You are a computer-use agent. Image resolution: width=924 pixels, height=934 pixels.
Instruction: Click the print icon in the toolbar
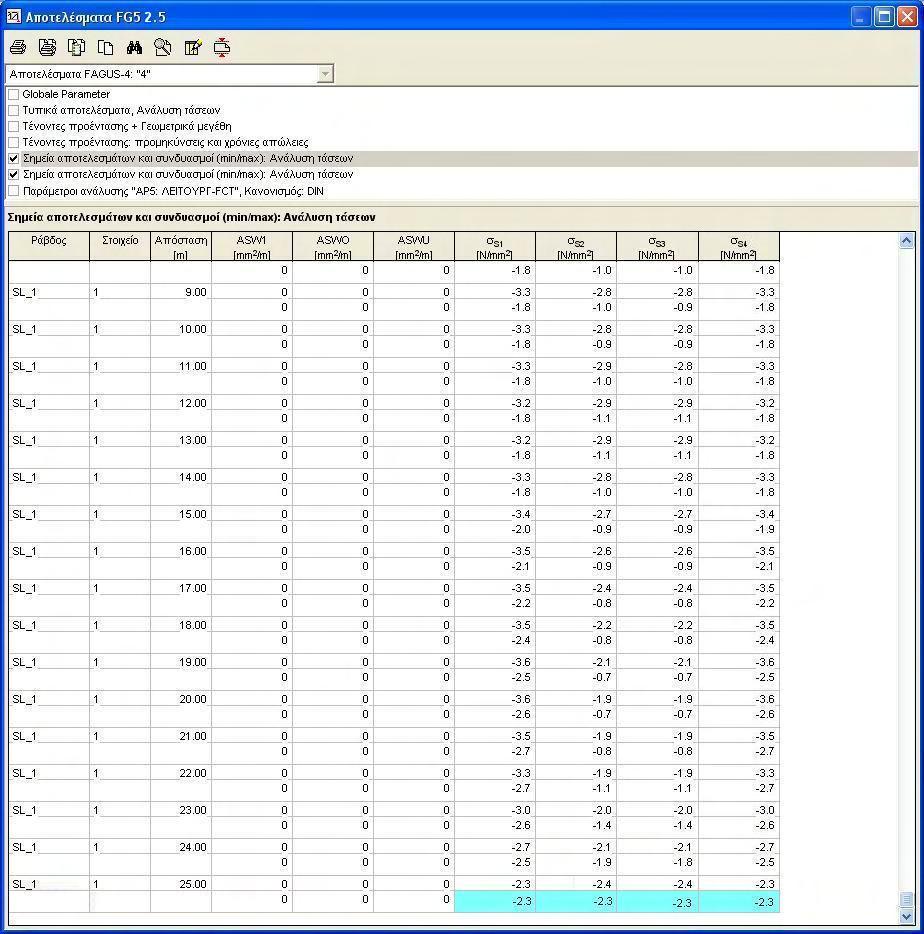tap(18, 47)
